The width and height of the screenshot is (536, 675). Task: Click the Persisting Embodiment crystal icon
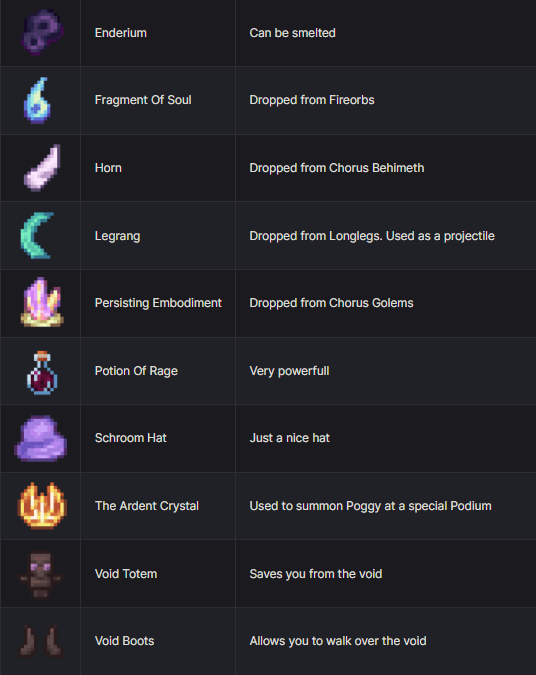point(42,302)
